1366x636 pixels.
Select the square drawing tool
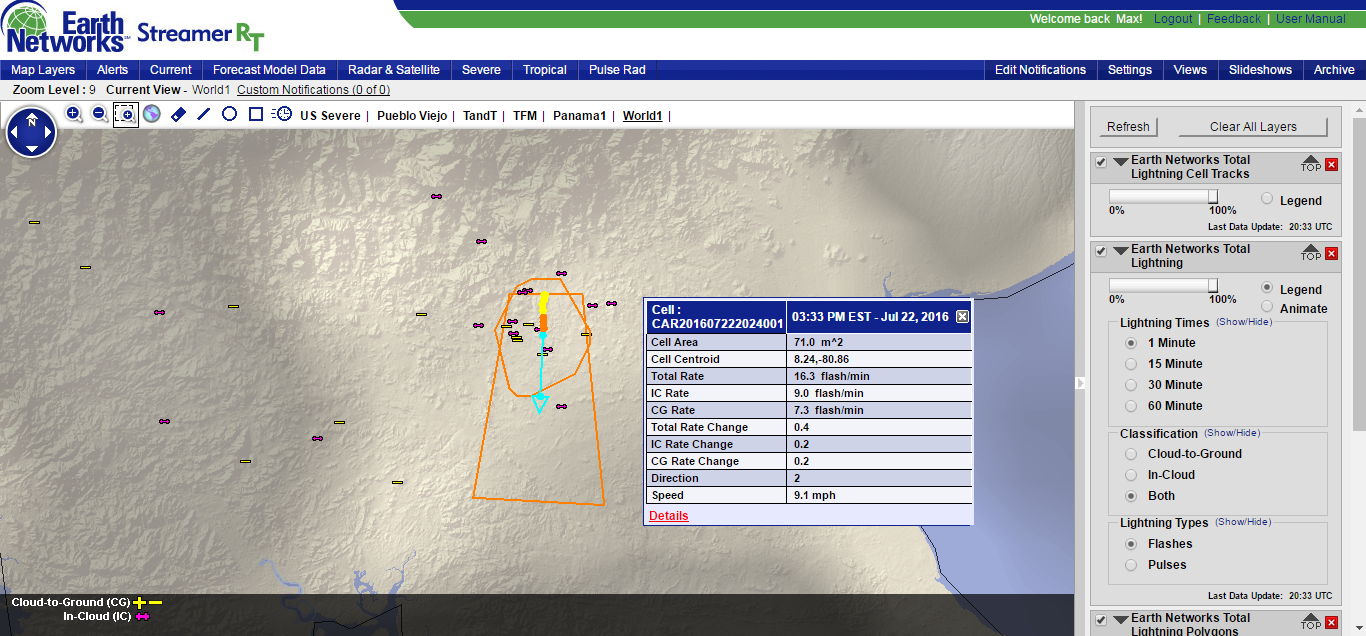256,114
